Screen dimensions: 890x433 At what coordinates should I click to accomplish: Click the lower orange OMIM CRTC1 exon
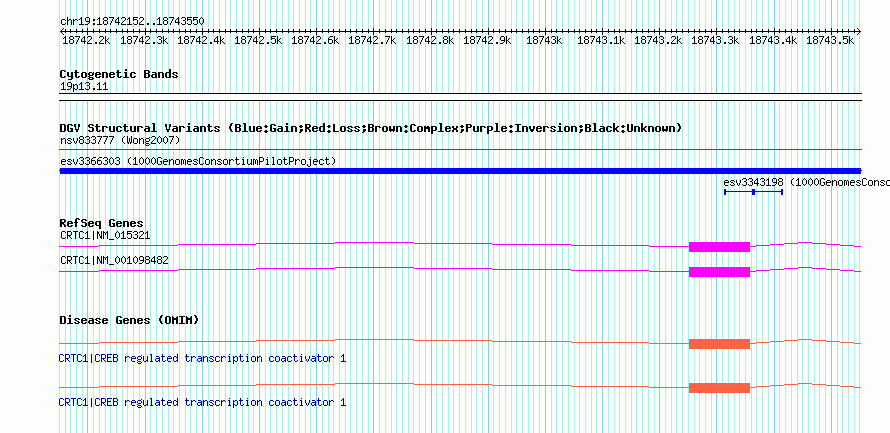(719, 388)
